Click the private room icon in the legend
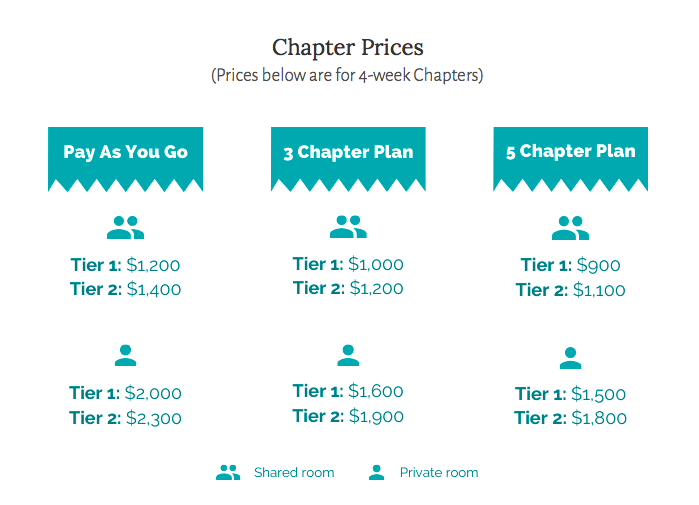 tap(377, 472)
